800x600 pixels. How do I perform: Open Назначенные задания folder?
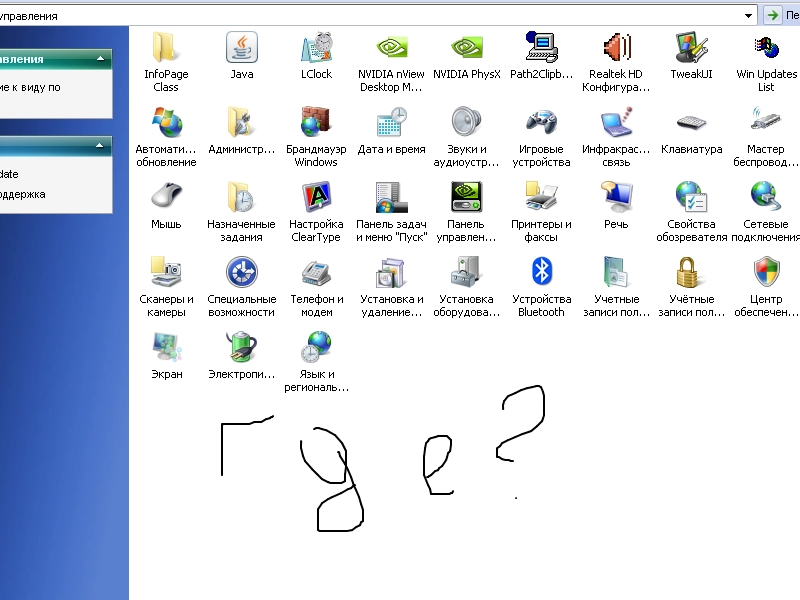(x=241, y=197)
